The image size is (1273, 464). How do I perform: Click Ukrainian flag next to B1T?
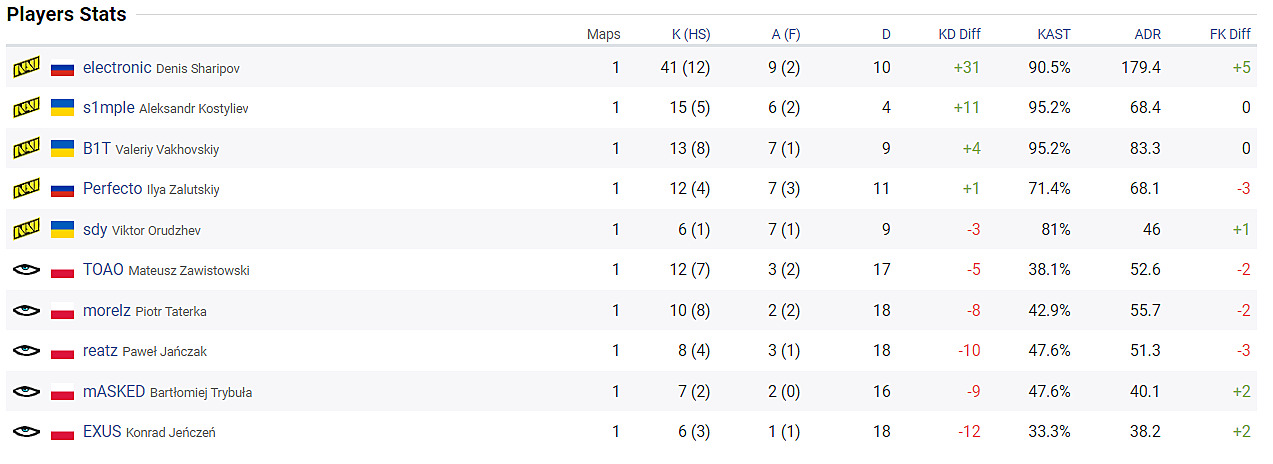tap(63, 149)
